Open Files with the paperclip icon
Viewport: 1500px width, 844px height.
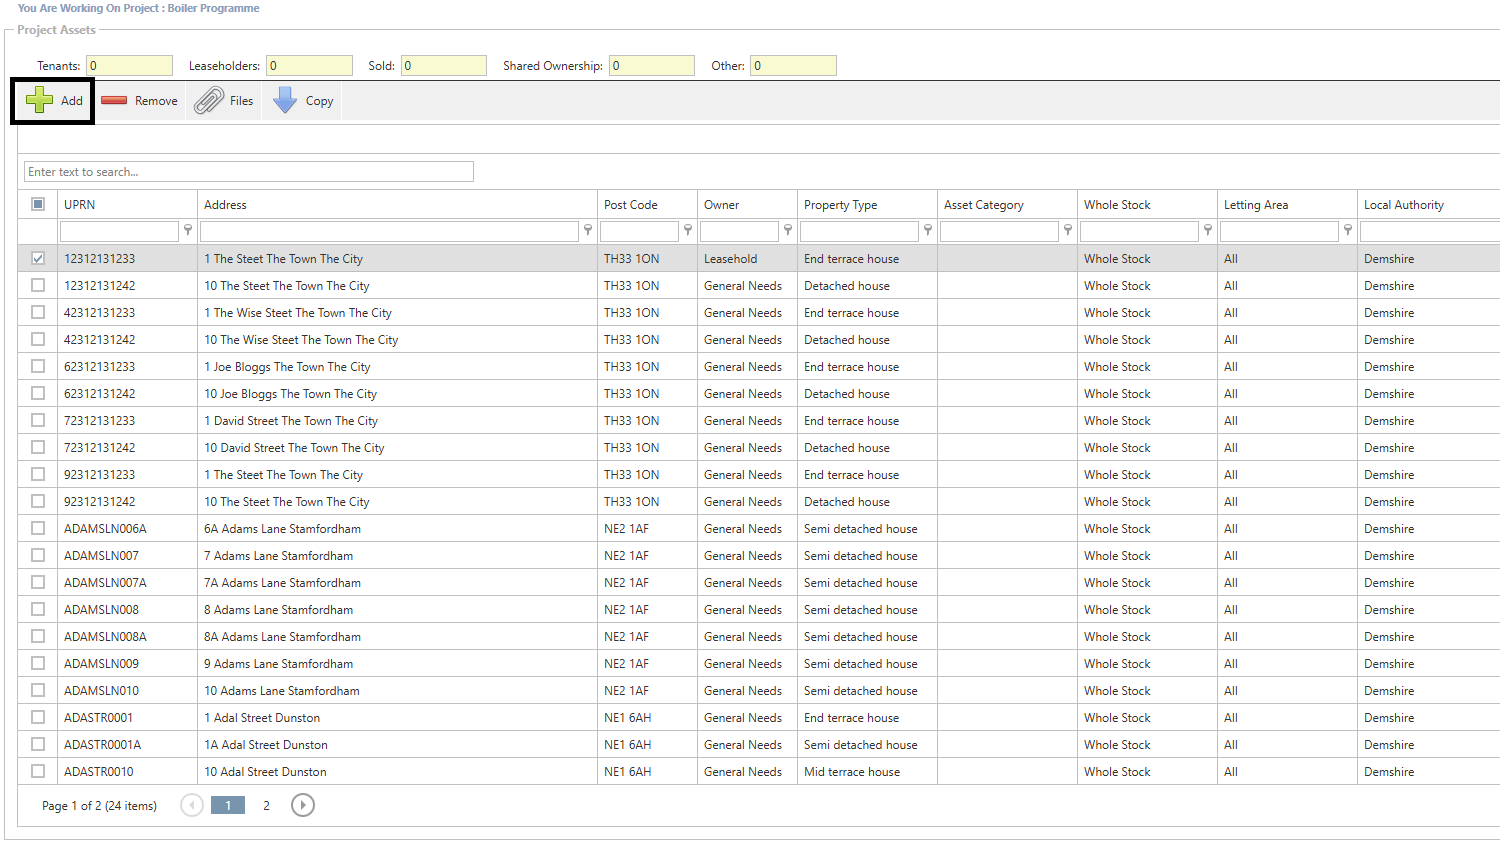[x=209, y=100]
